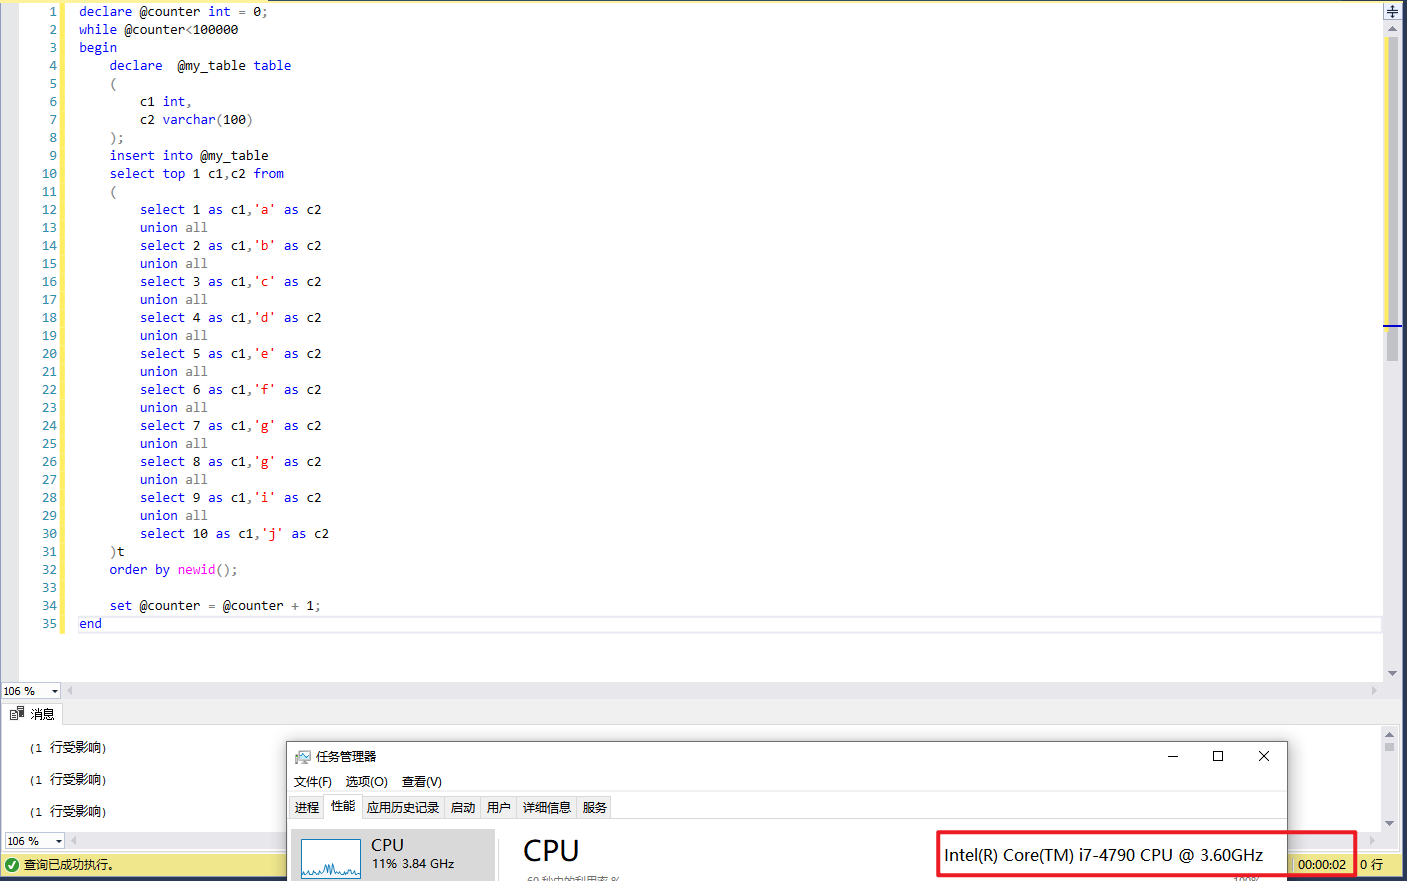Click the 'begin' keyword line
This screenshot has height=881, width=1407.
[x=98, y=48]
